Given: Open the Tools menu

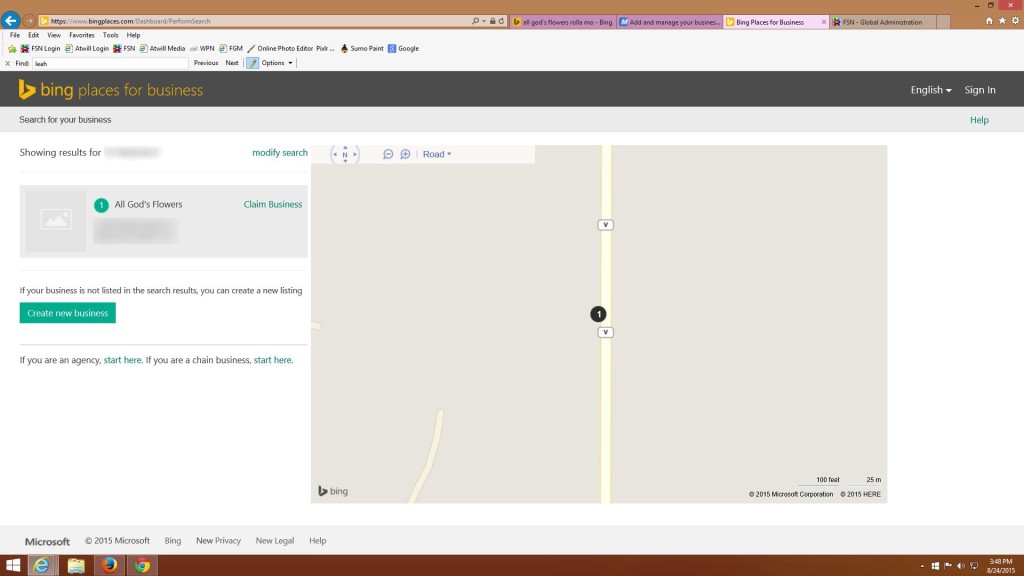Looking at the screenshot, I should 110,35.
